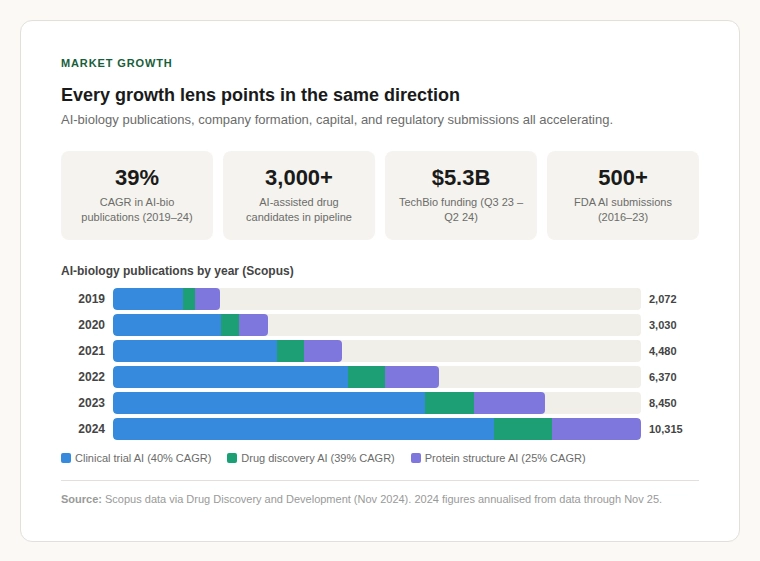Open the 500+ FDA AI submissions card
Viewport: 760px width, 561px height.
(x=623, y=195)
